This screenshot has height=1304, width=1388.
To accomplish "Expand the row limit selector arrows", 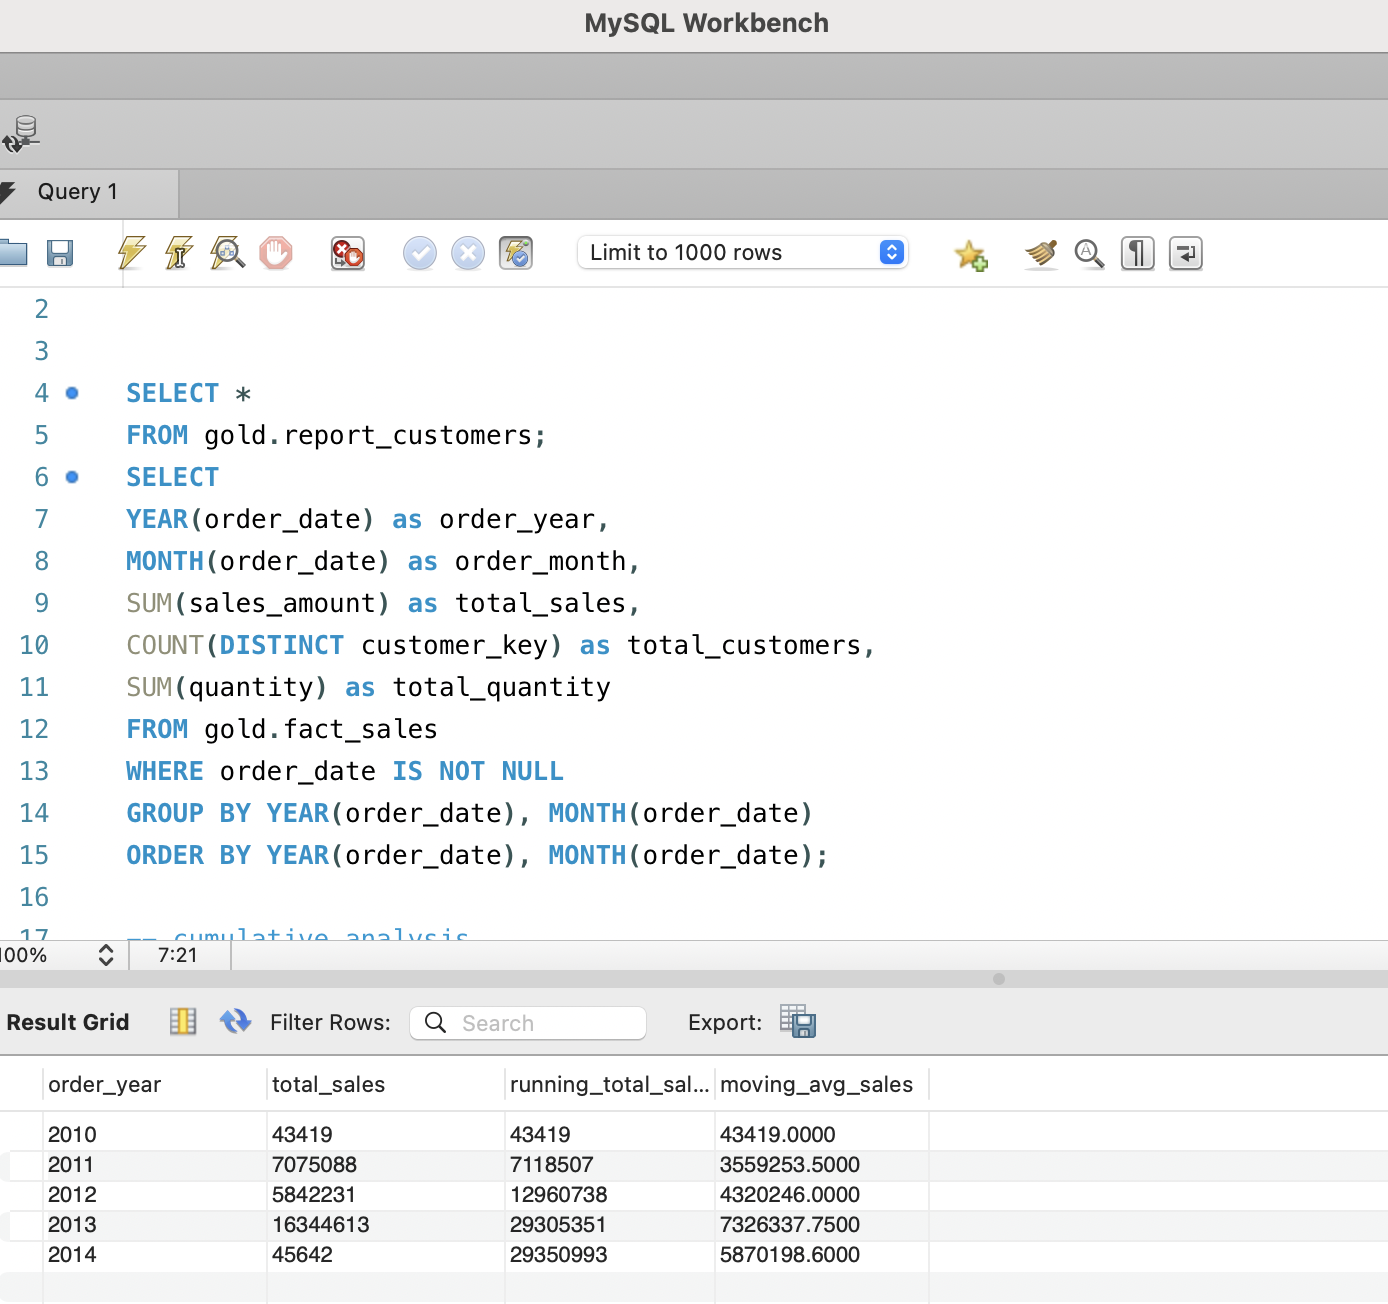I will tap(889, 252).
